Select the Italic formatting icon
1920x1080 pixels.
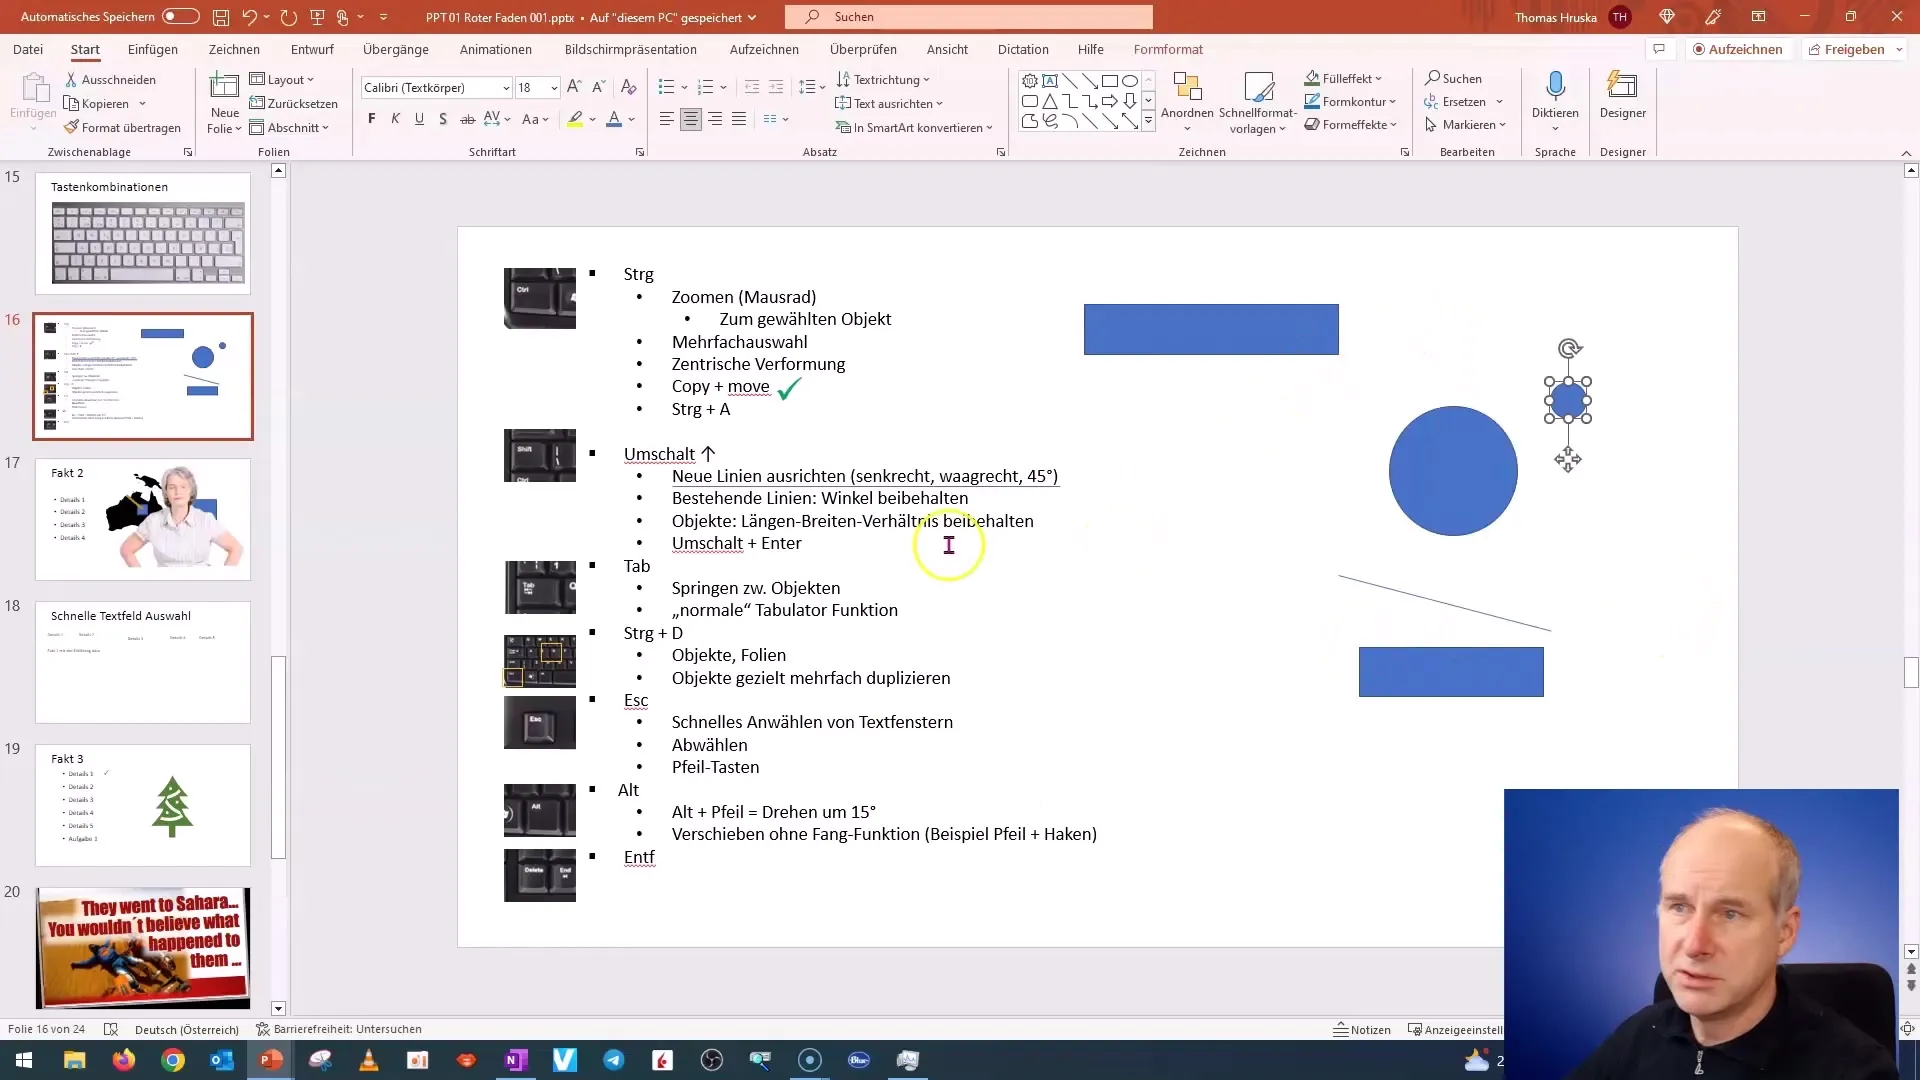point(396,120)
